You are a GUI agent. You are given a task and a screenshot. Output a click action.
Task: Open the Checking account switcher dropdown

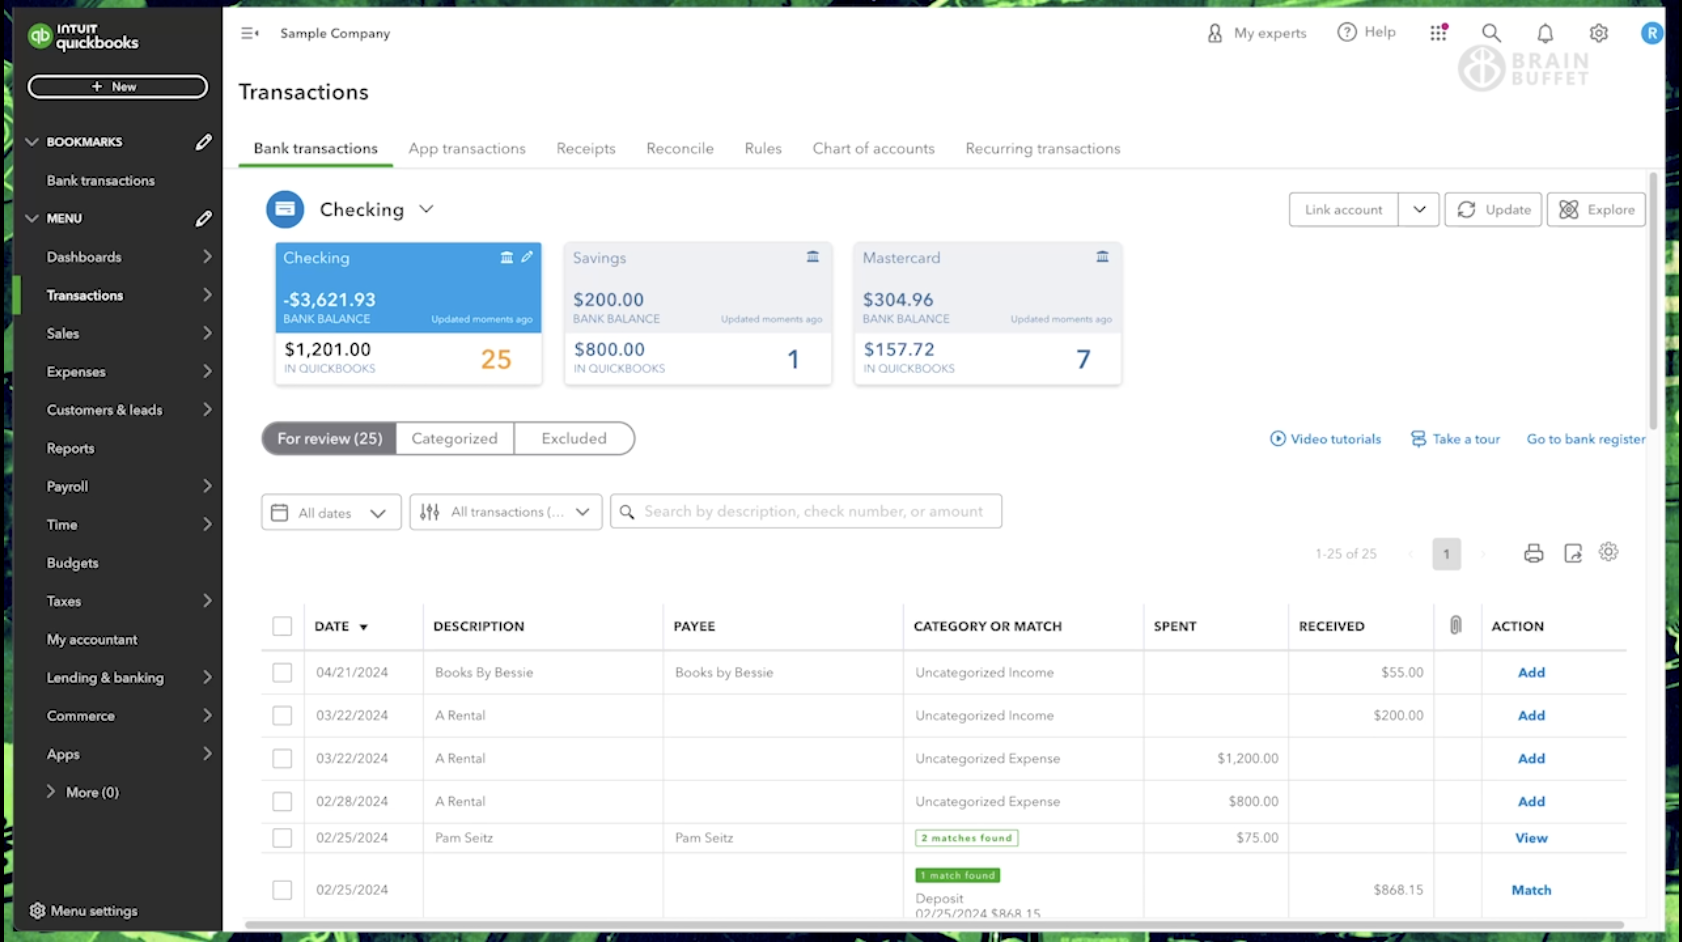point(426,209)
